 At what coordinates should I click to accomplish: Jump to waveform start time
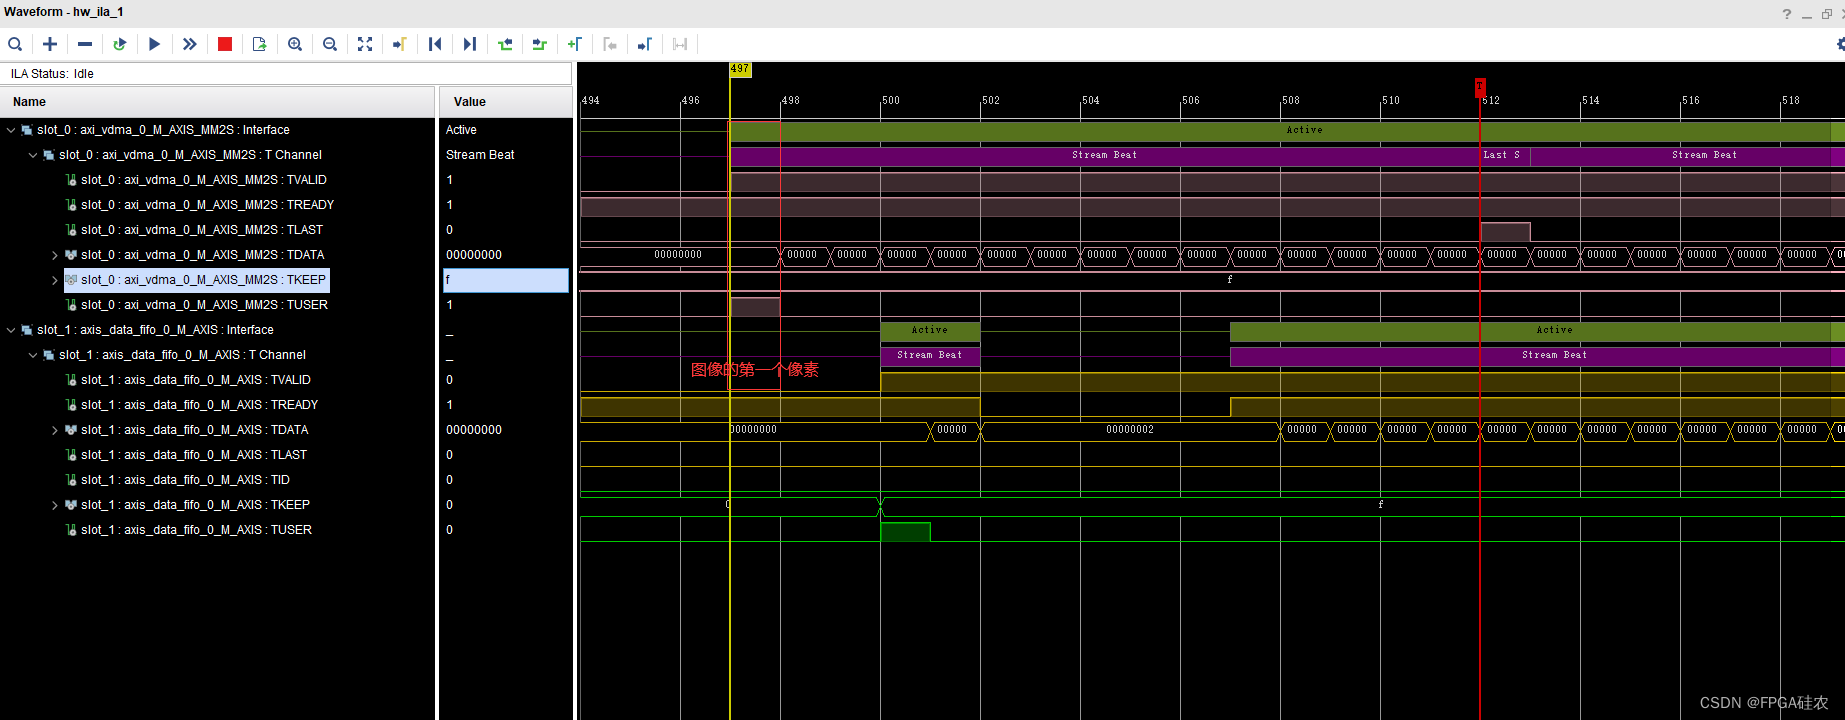(x=435, y=44)
